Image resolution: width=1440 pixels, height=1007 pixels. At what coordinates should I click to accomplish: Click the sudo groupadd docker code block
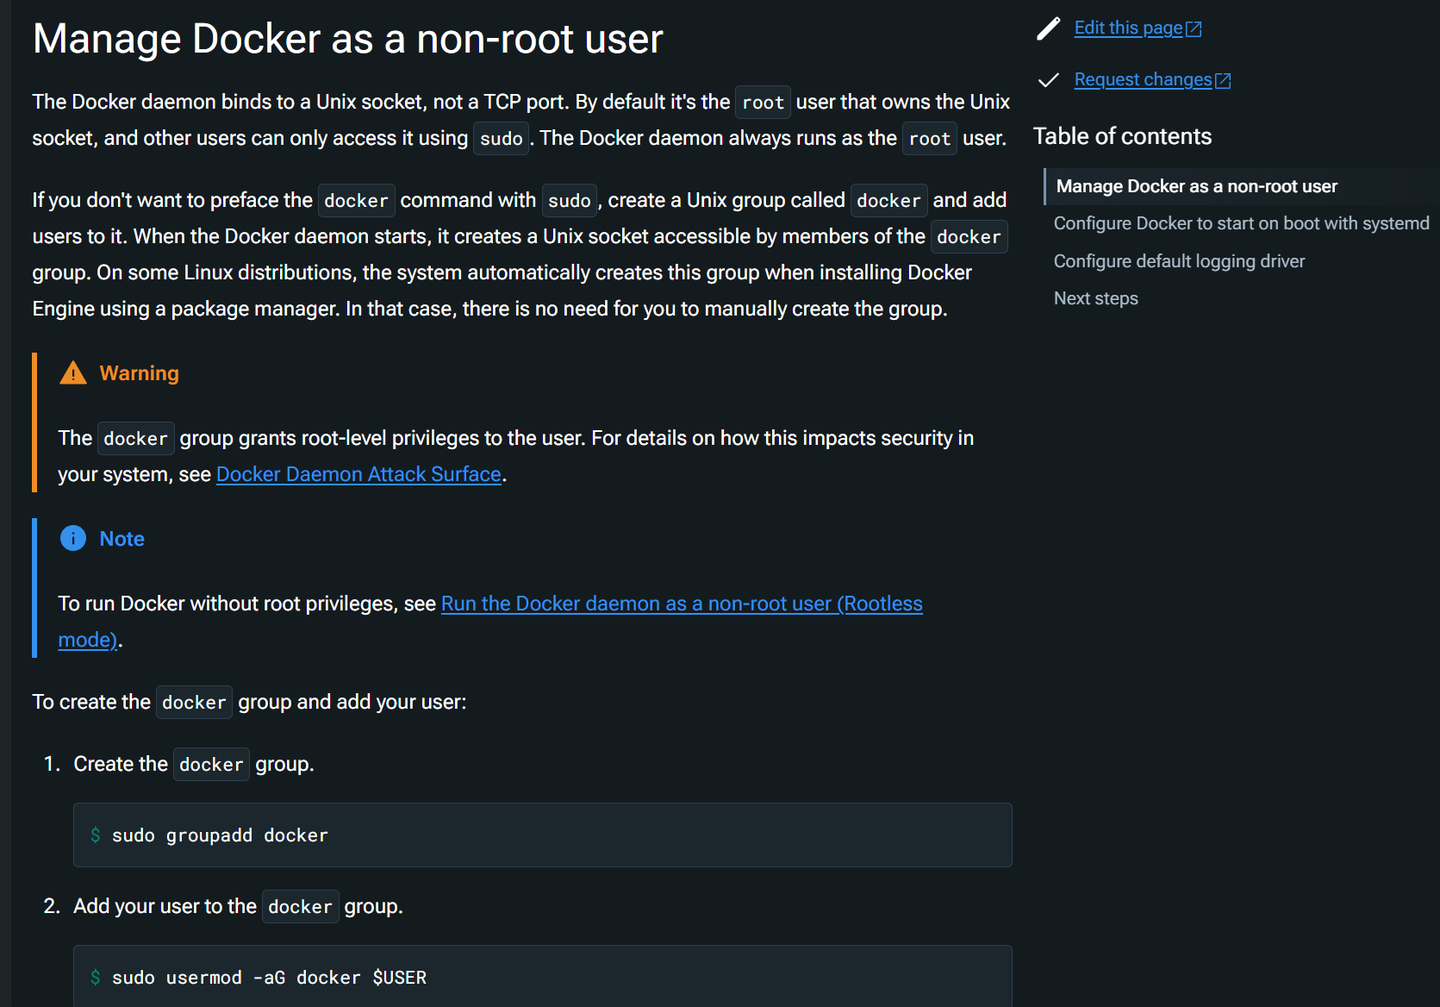(x=541, y=835)
